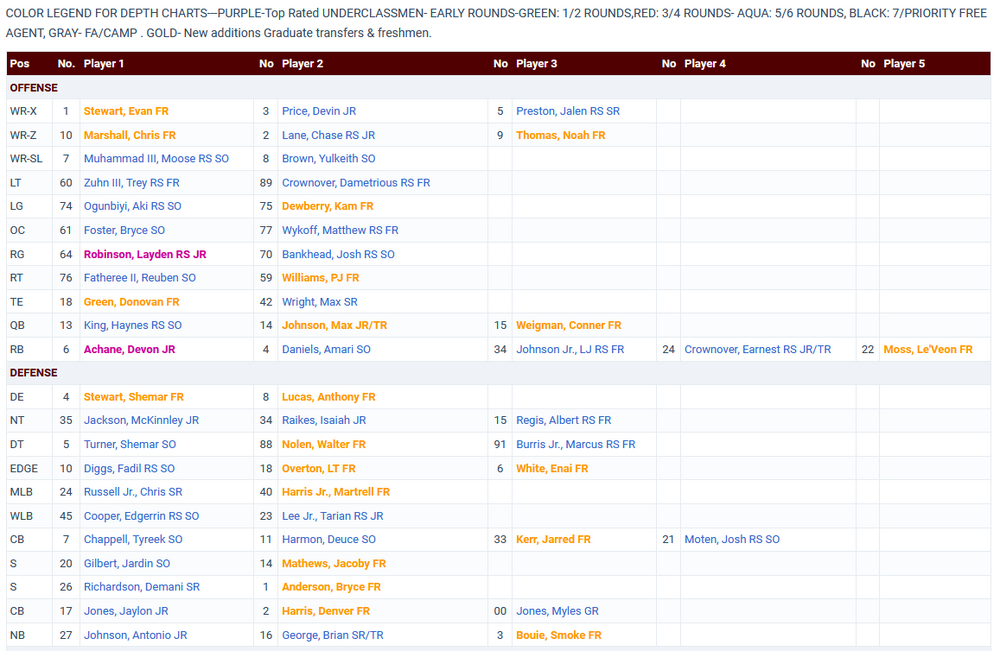Open King, Haynes RS SO link
This screenshot has height=651, width=1000.
tap(132, 325)
